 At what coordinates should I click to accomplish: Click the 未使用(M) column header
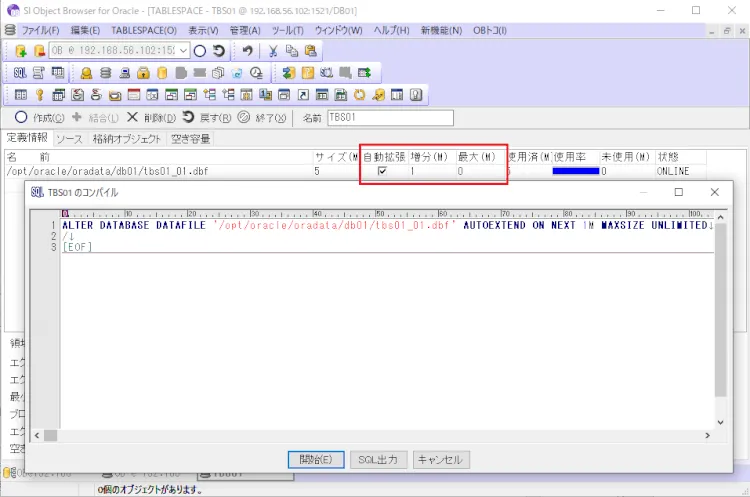[x=625, y=157]
